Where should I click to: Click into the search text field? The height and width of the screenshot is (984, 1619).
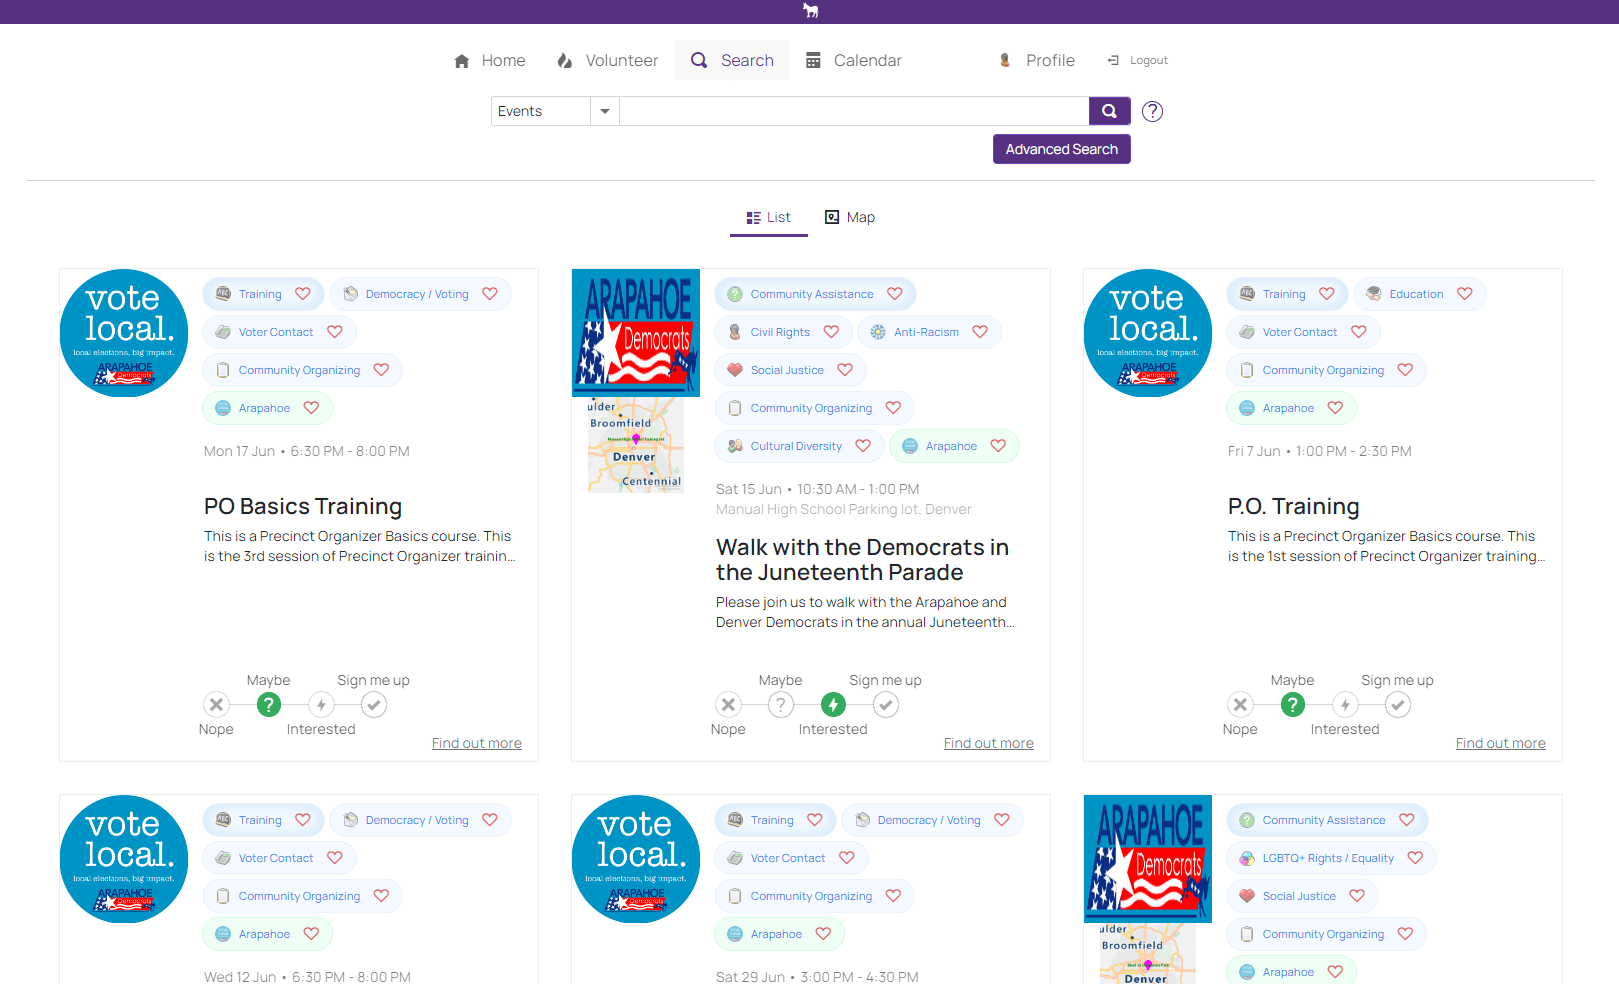[853, 111]
